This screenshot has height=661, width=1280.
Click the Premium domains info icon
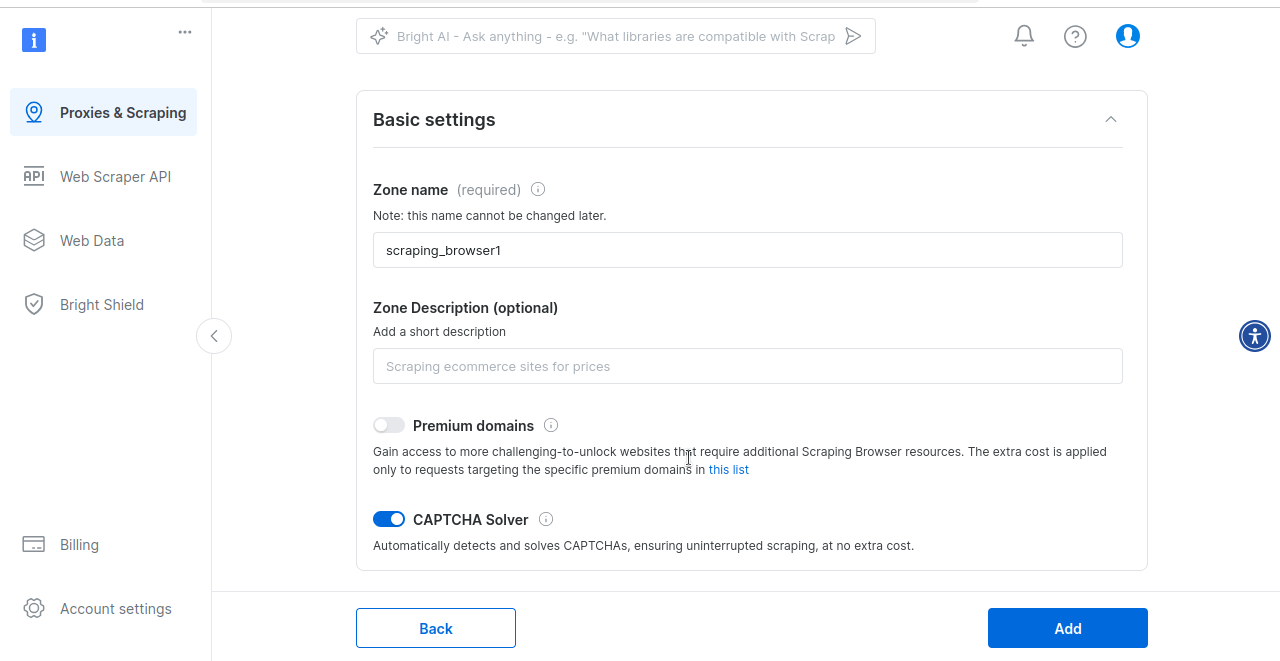[x=551, y=425]
